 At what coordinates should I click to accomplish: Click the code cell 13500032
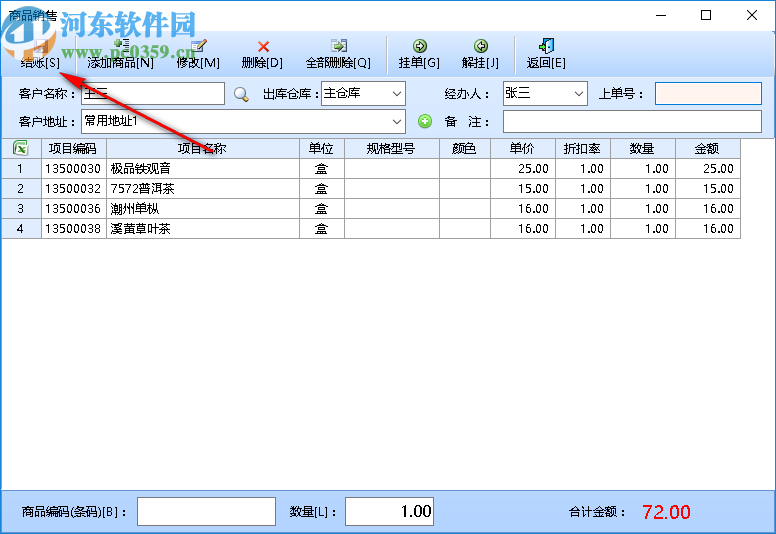(74, 189)
